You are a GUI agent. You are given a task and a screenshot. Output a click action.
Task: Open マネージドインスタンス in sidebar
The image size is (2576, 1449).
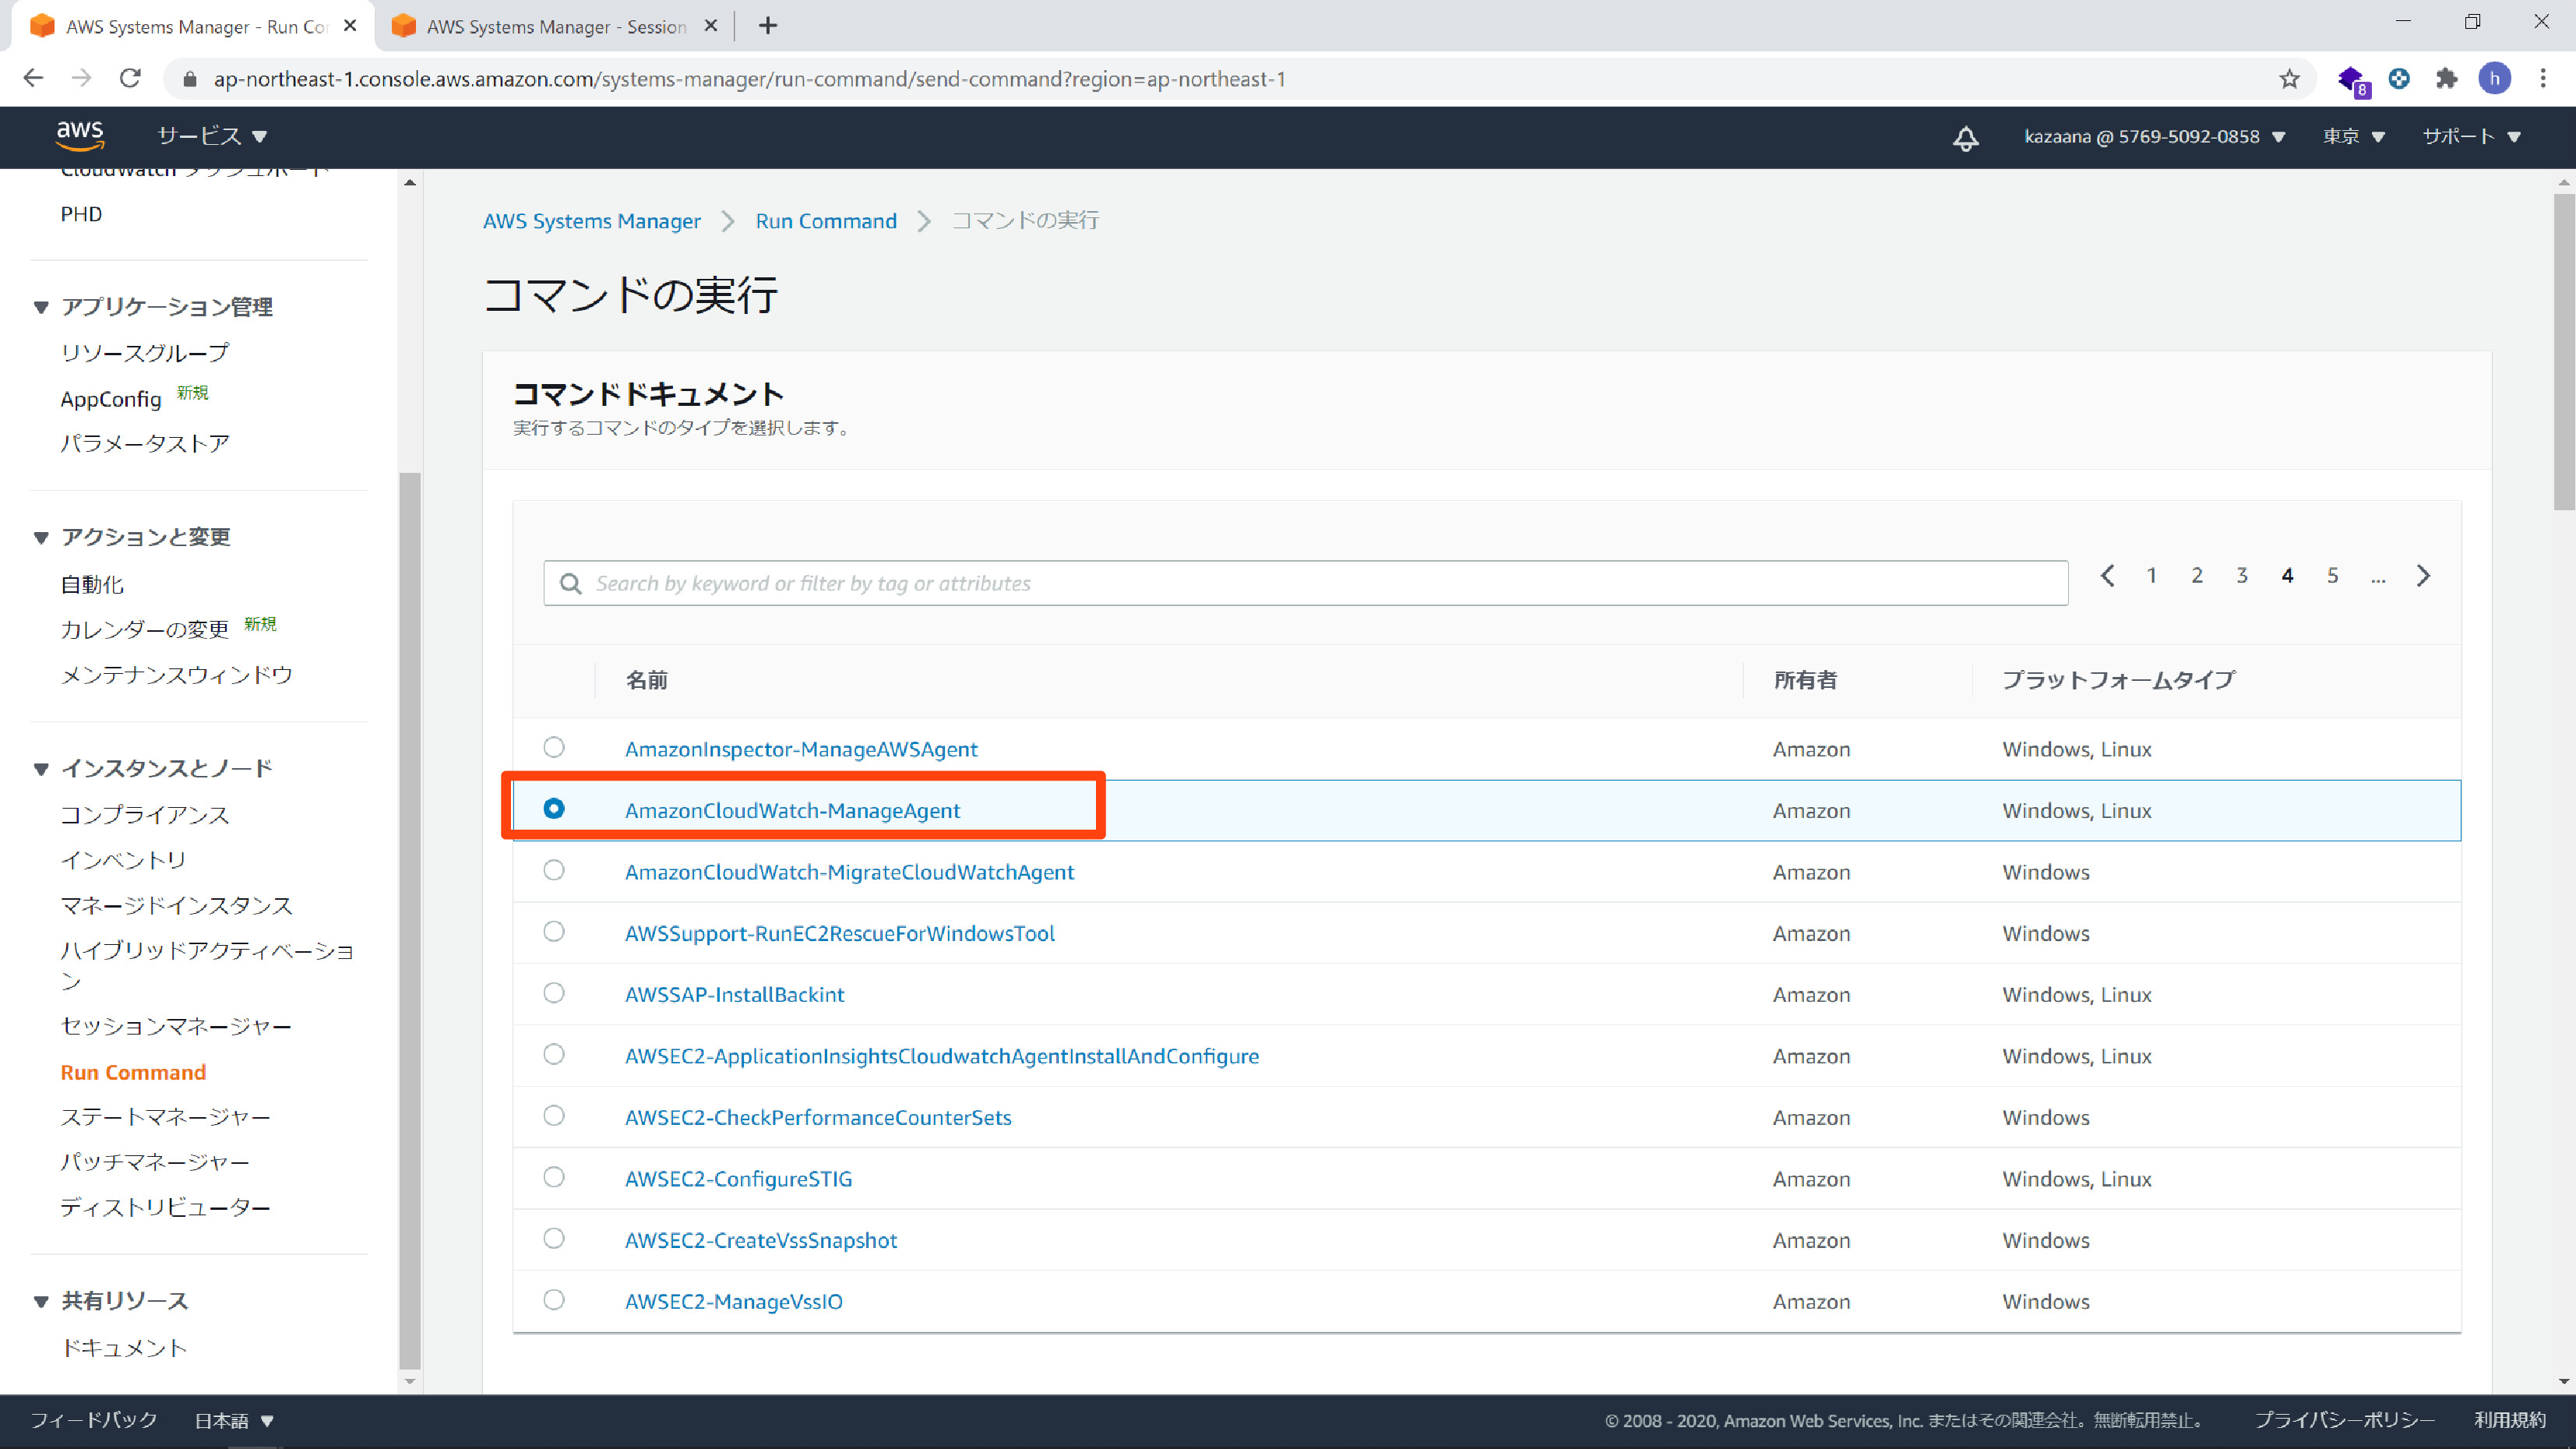(x=176, y=906)
